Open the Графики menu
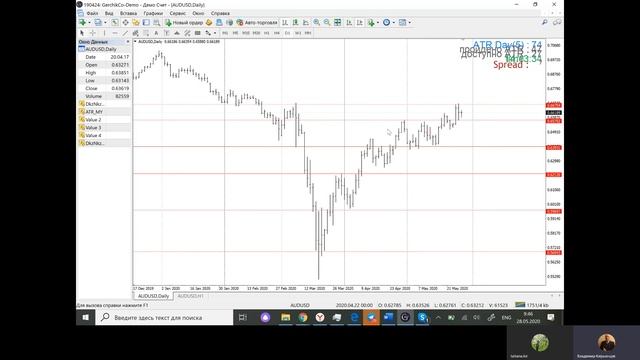 [153, 13]
